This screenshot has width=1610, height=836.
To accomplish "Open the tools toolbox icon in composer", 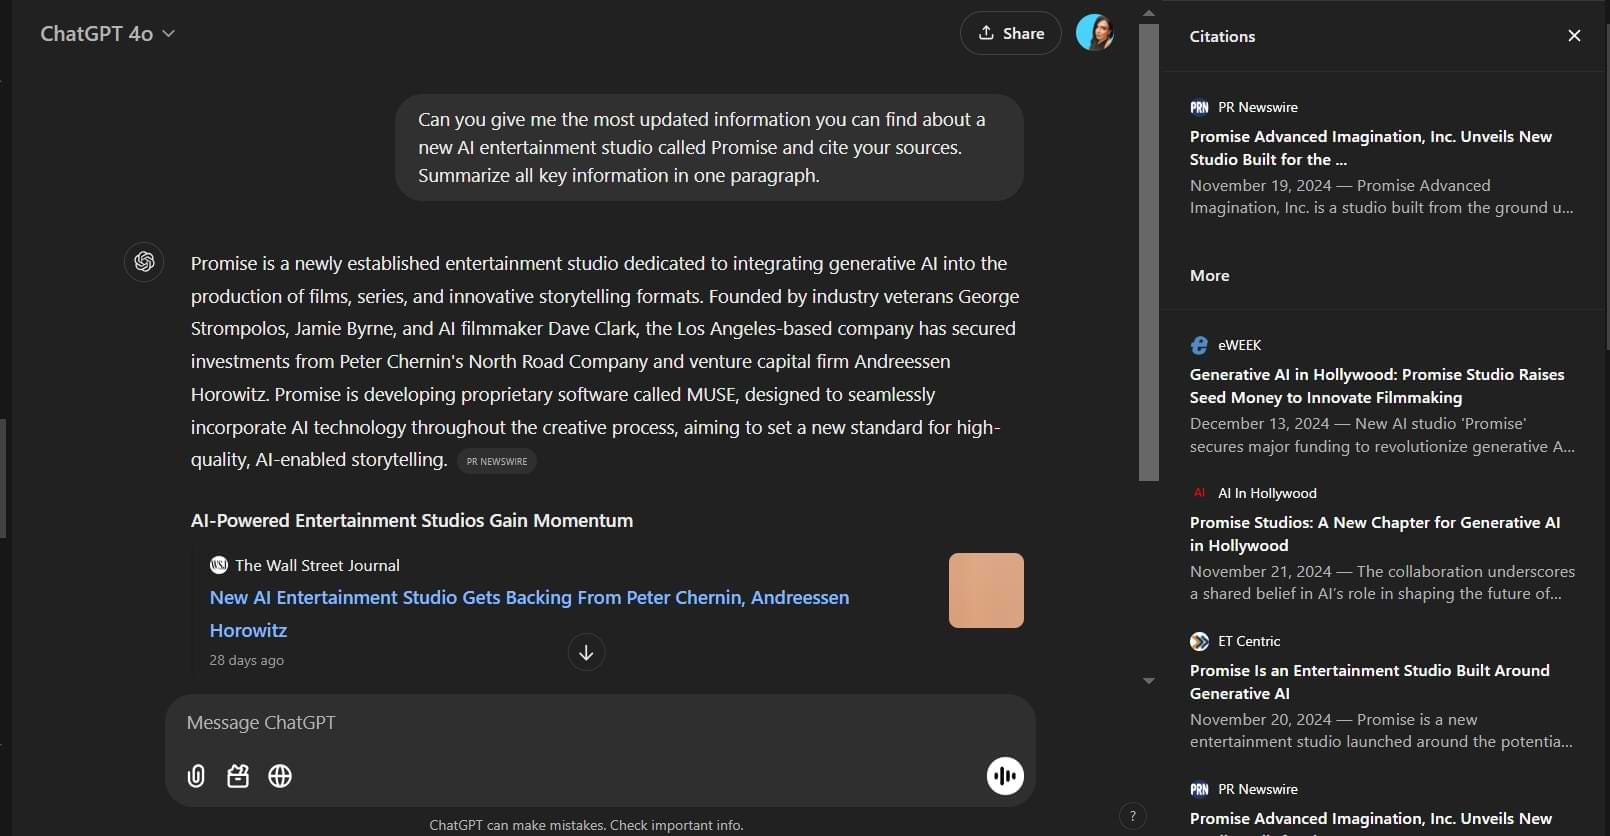I will pyautogui.click(x=238, y=776).
